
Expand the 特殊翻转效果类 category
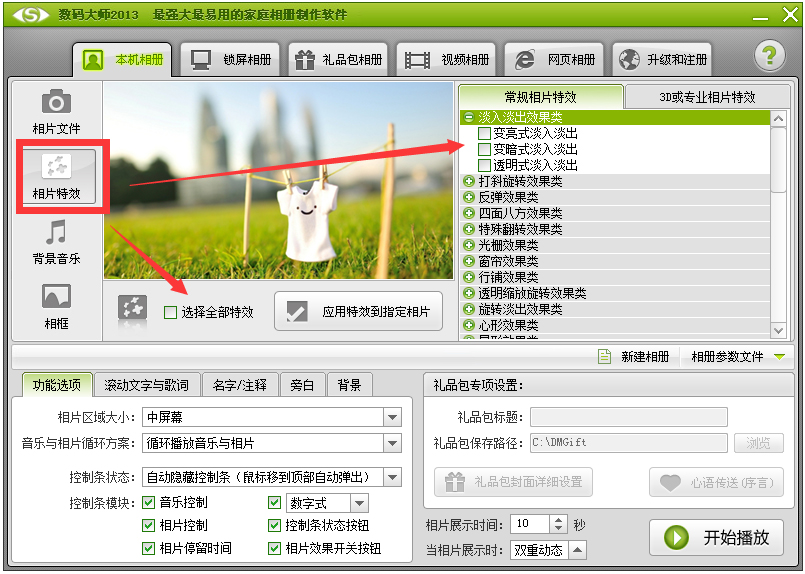click(x=468, y=229)
